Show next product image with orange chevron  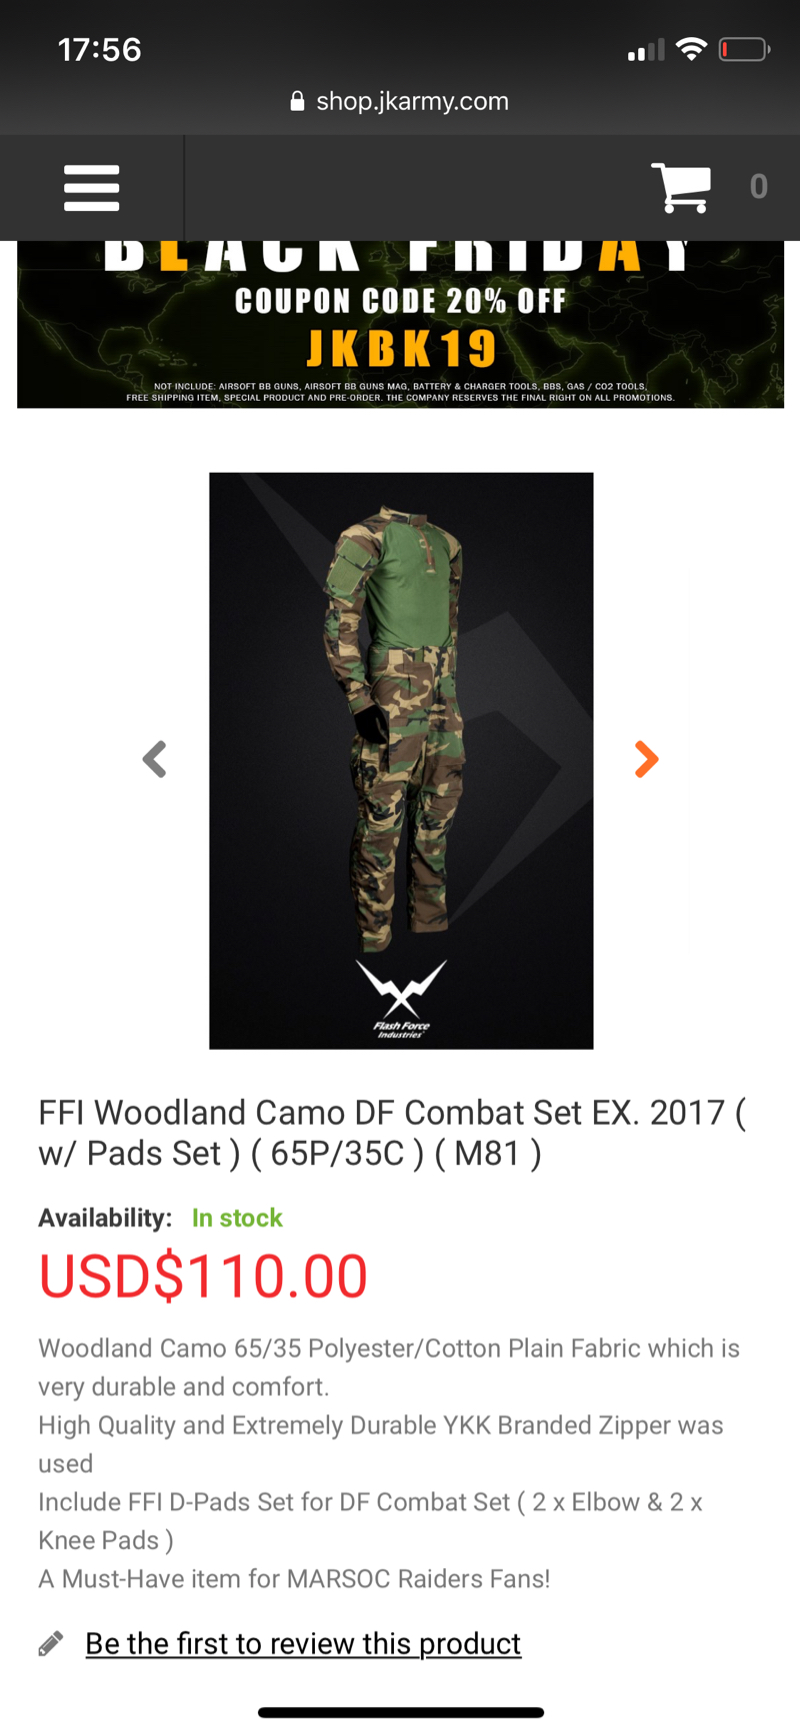647,759
